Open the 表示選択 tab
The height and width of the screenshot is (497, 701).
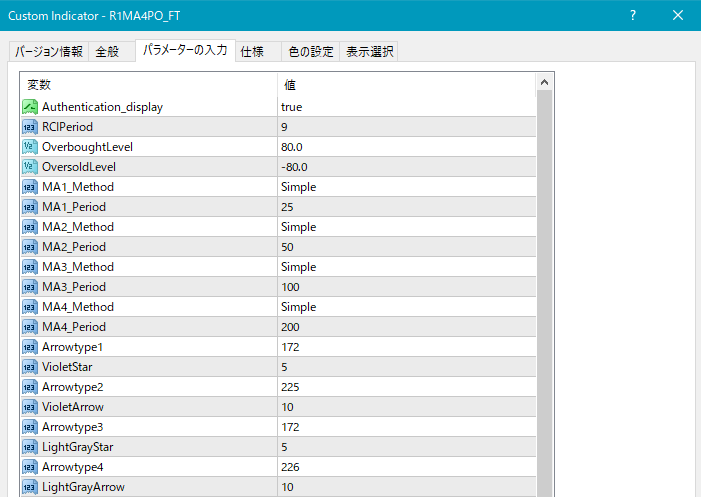click(x=370, y=52)
